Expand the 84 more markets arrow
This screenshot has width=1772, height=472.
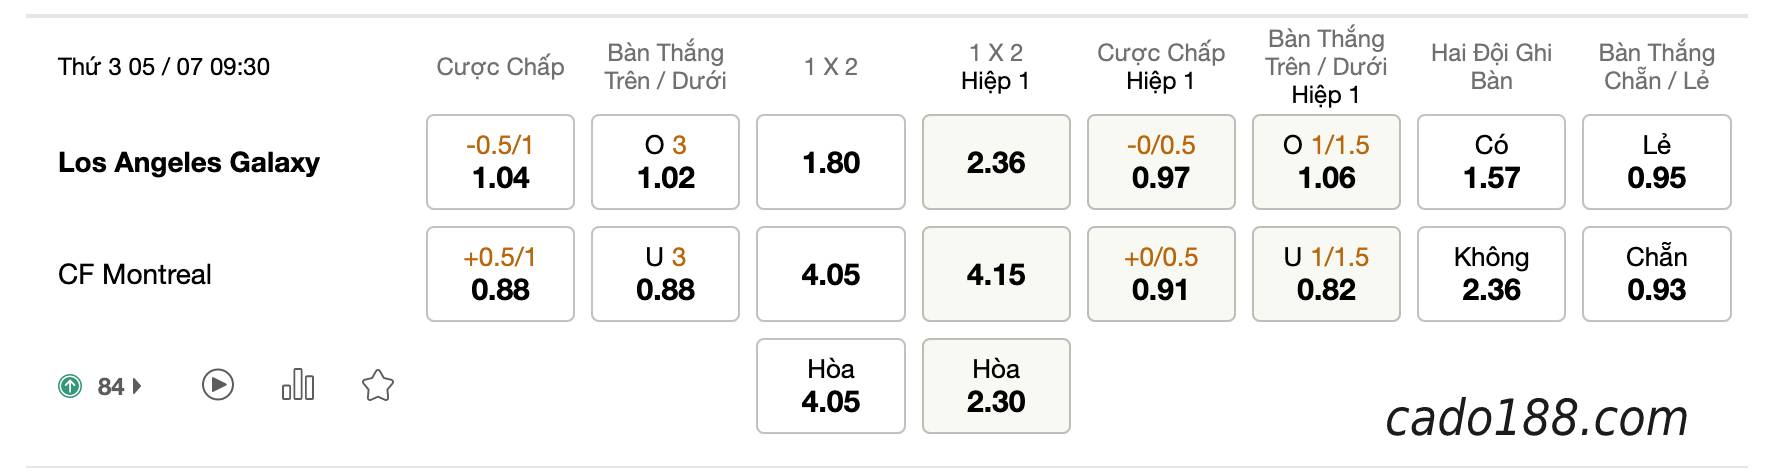[137, 386]
